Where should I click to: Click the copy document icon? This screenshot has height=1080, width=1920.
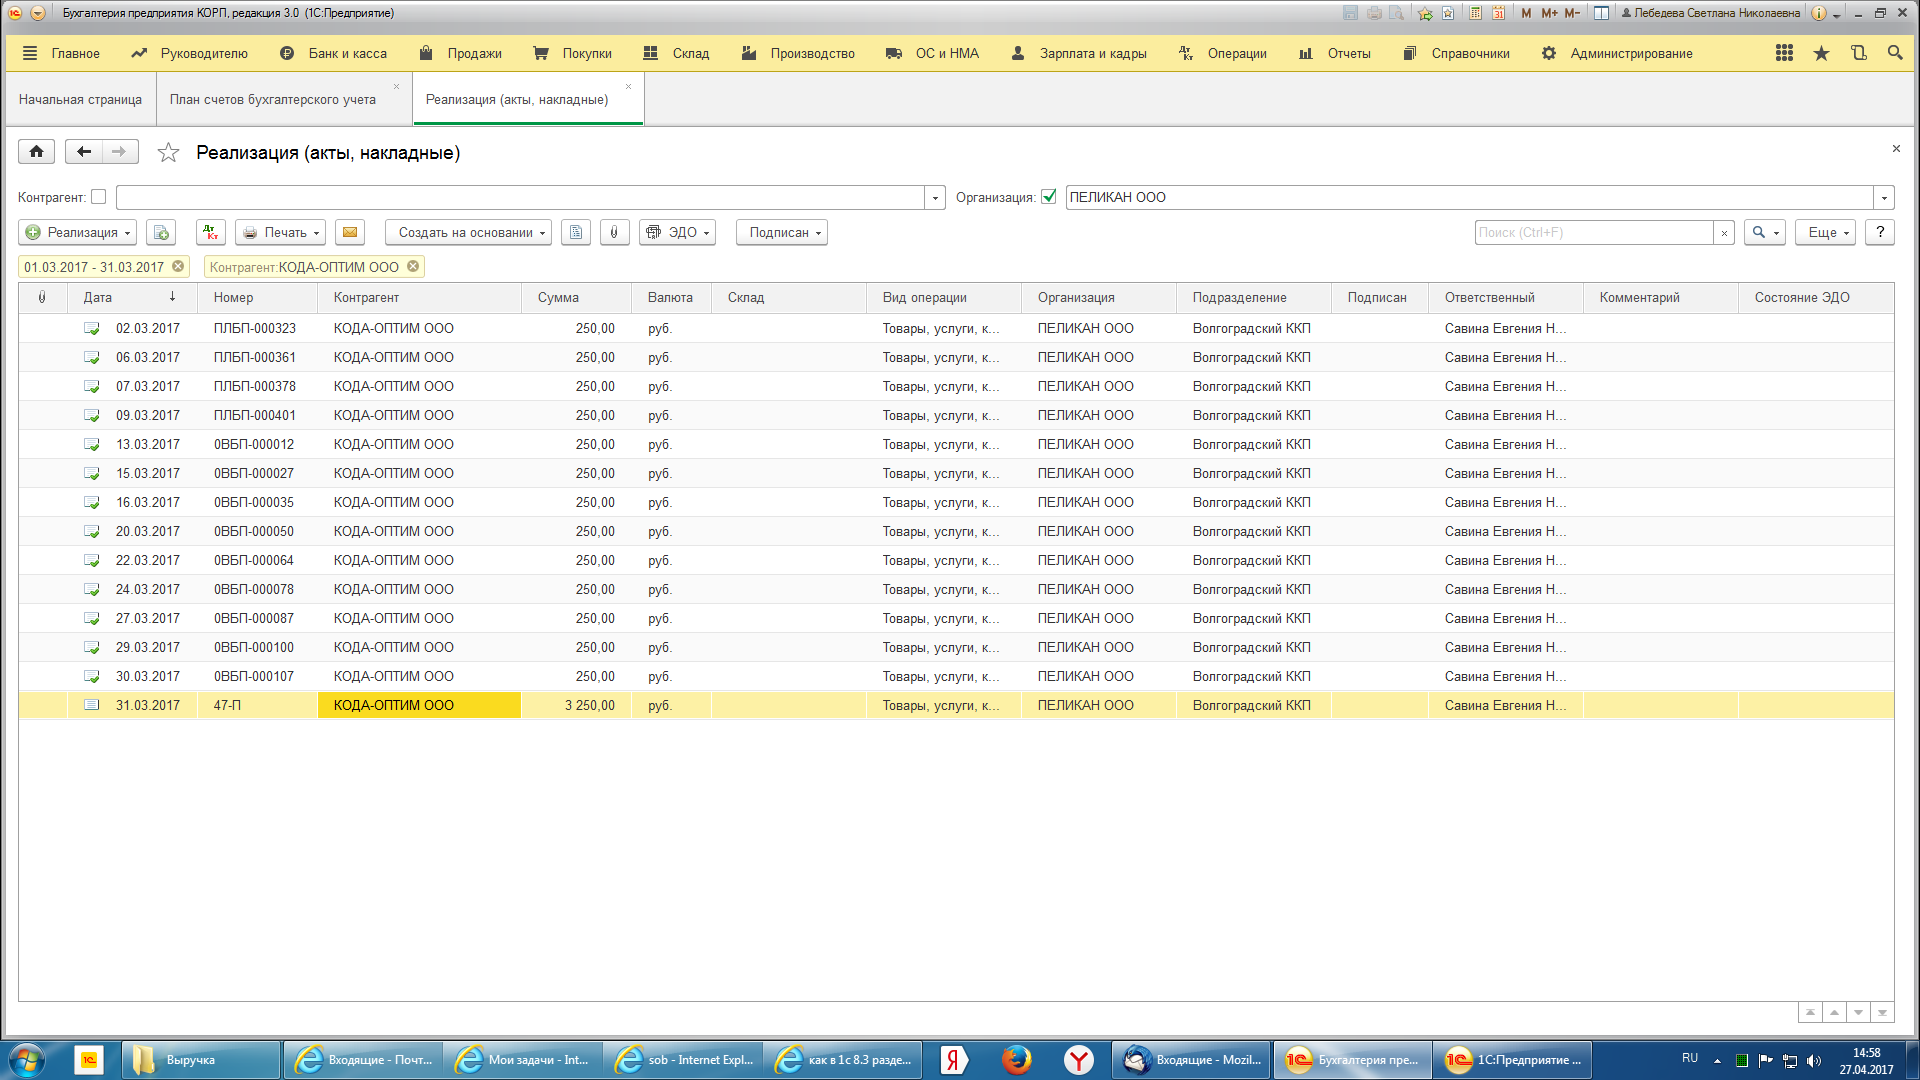(x=161, y=233)
